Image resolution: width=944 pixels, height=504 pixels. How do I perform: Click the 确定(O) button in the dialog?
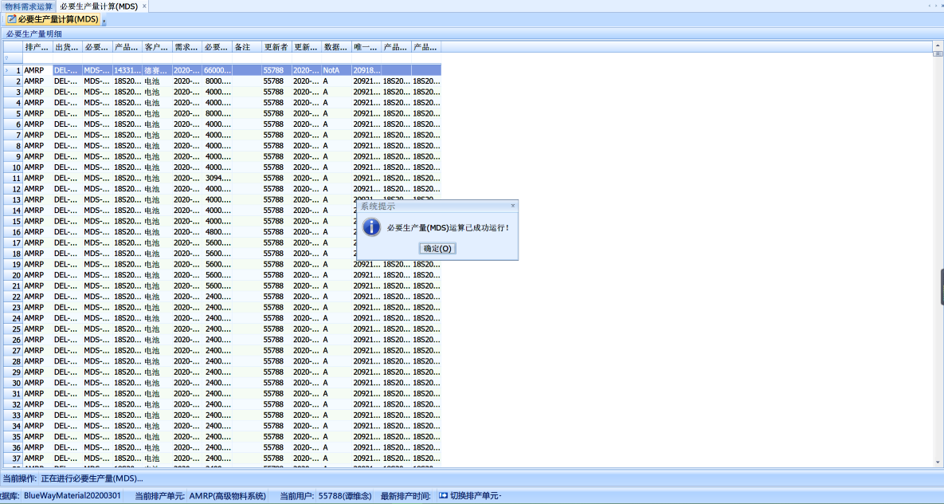pyautogui.click(x=437, y=248)
